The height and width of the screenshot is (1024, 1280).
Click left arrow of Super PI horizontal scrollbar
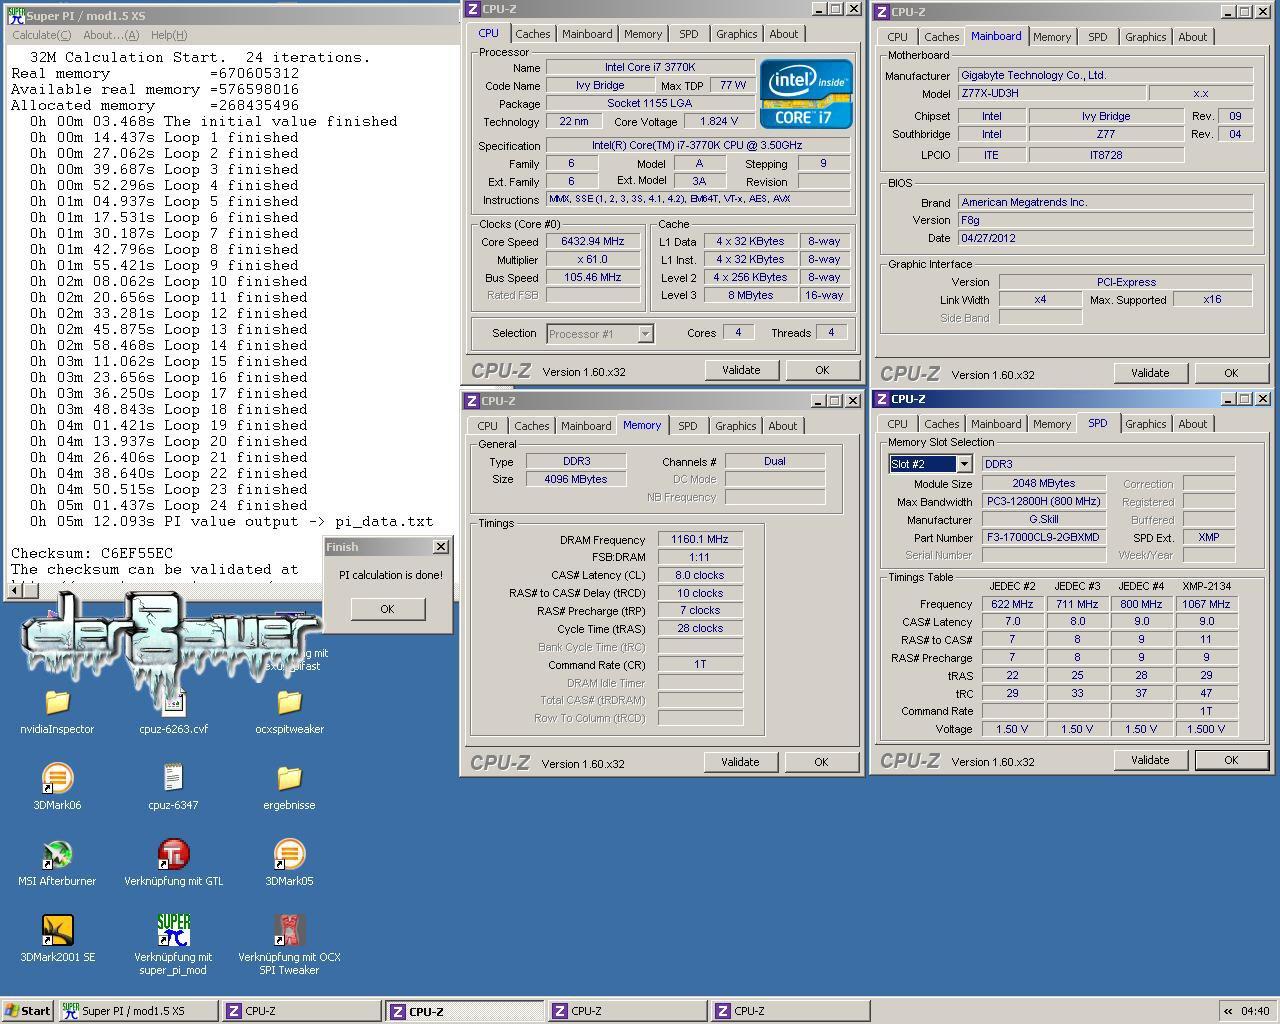click(x=15, y=591)
